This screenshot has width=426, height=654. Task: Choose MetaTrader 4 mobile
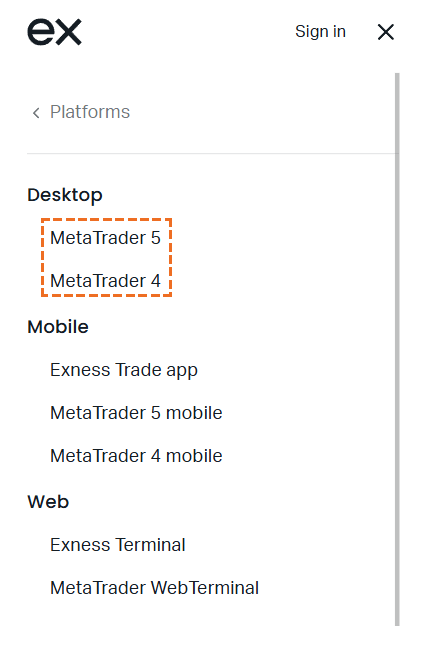tap(136, 456)
